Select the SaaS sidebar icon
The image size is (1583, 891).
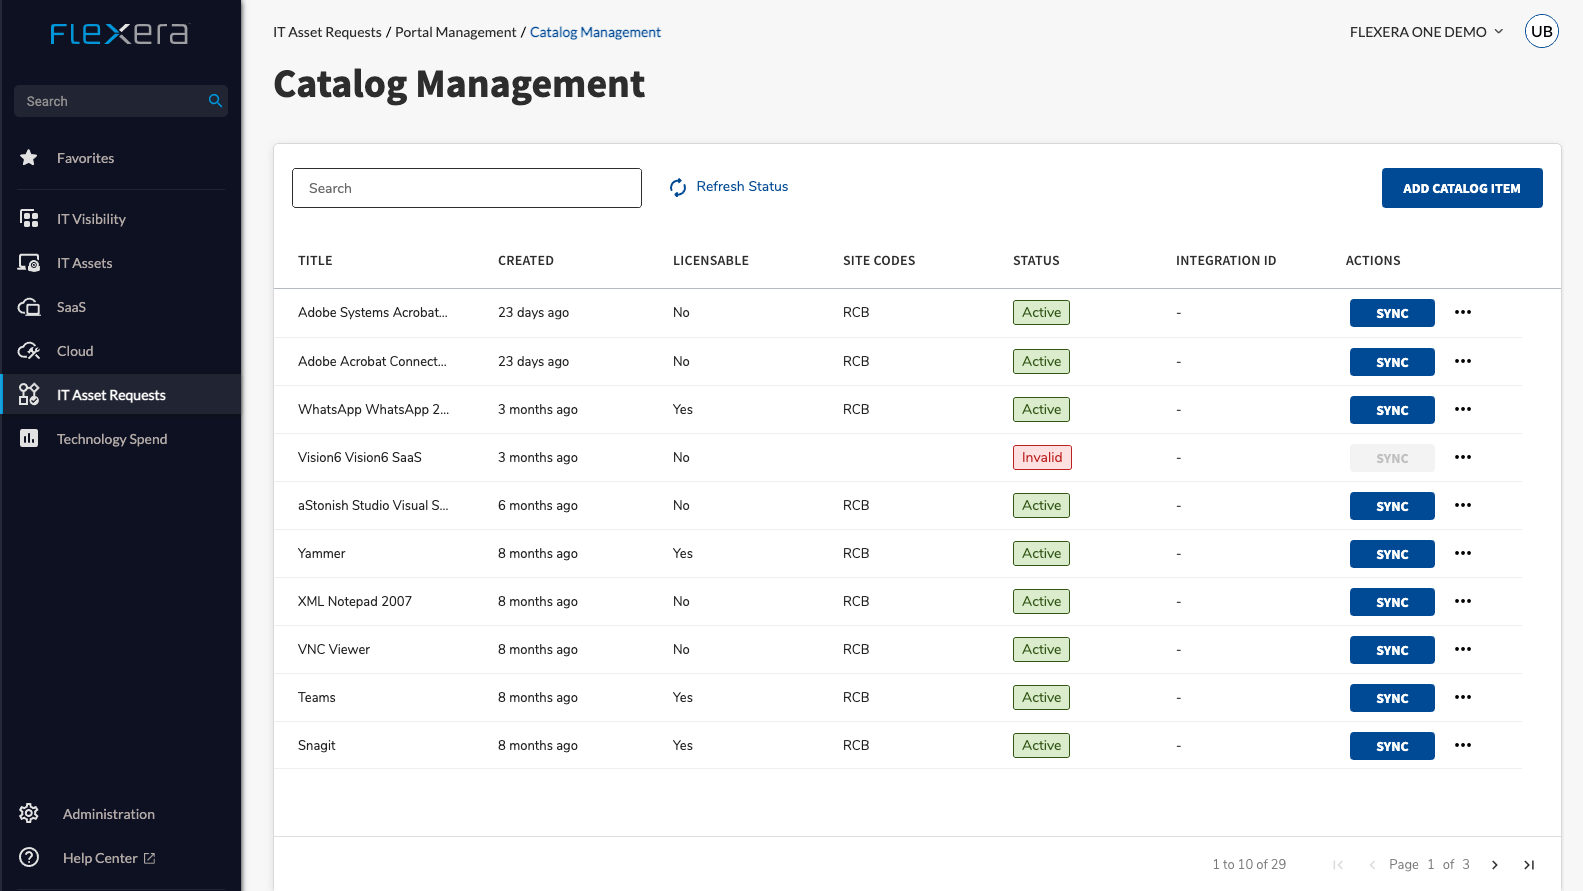[x=29, y=307]
